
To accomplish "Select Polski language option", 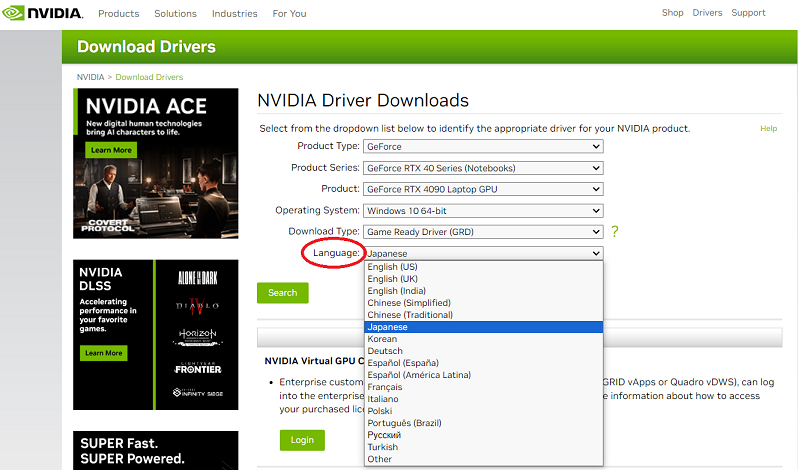I will tap(484, 411).
